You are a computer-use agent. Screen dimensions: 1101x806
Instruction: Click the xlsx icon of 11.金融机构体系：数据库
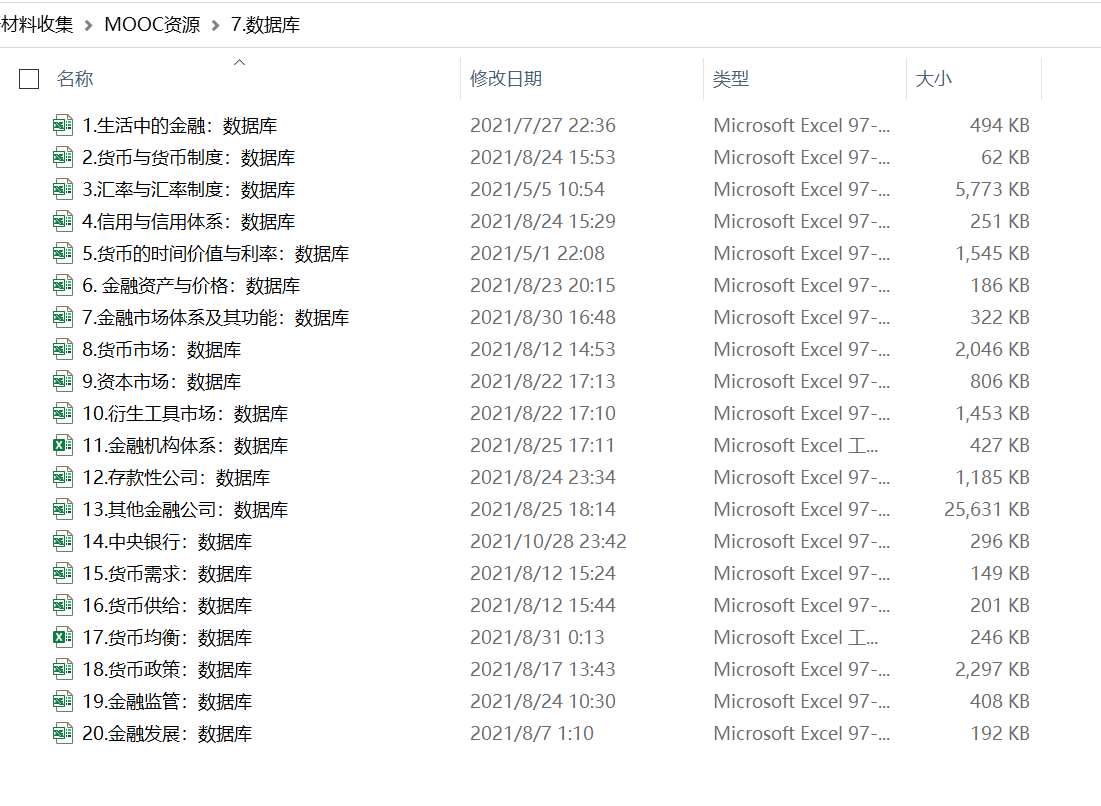point(62,446)
